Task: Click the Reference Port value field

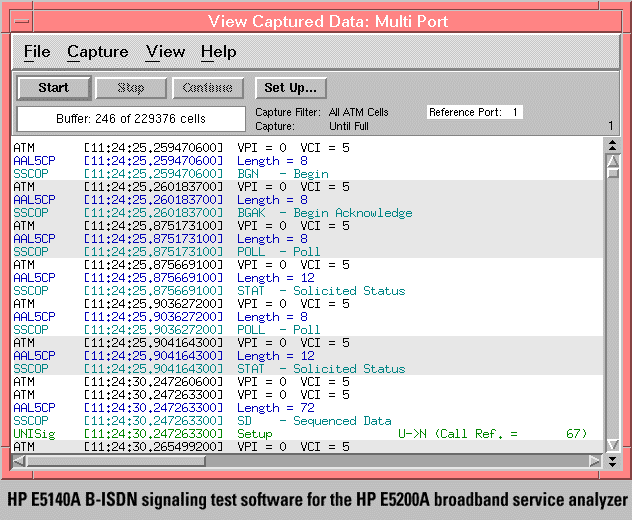Action: click(x=515, y=113)
